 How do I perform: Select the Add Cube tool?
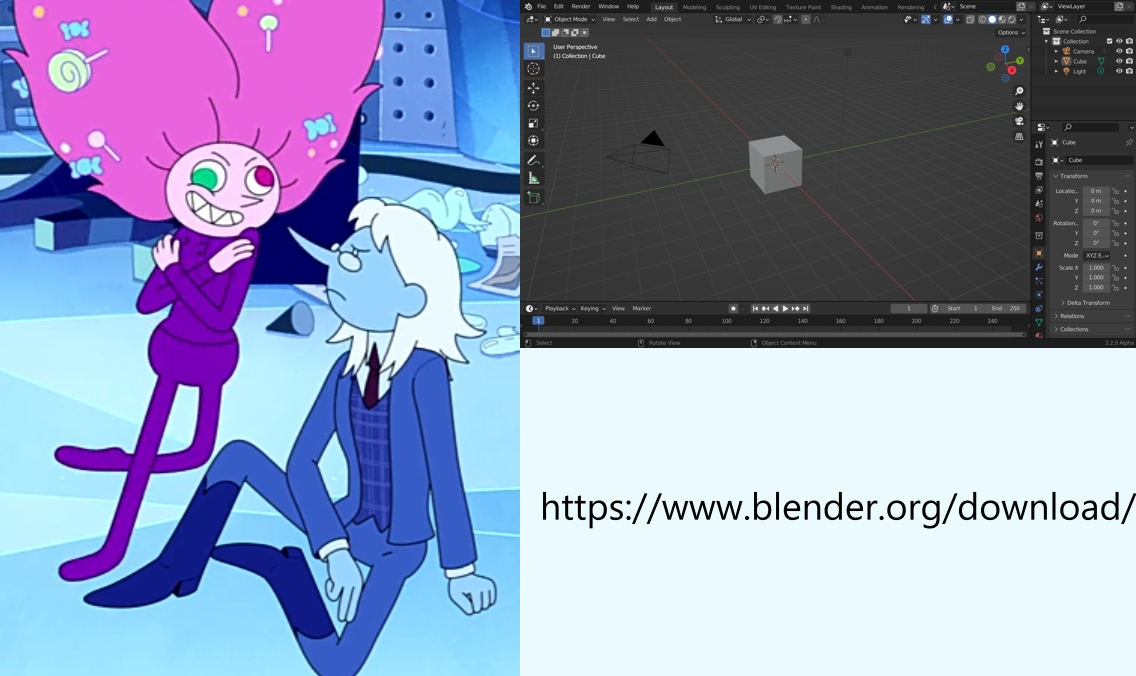pos(533,198)
